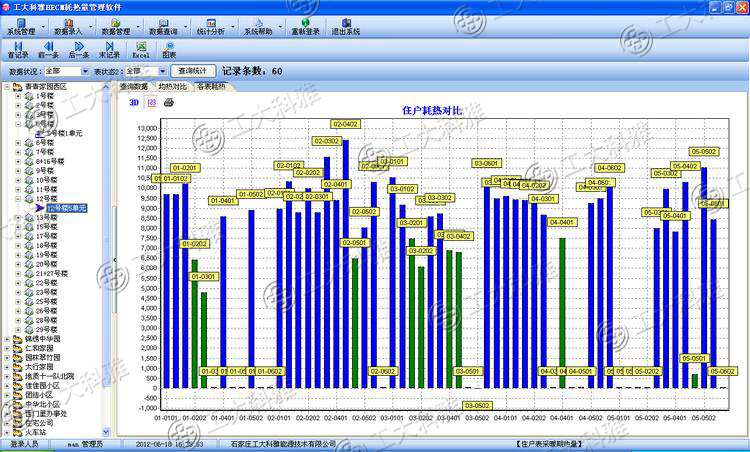Select the 21+27号楼 tree item
Image resolution: width=750 pixels, height=452 pixels.
(x=52, y=274)
